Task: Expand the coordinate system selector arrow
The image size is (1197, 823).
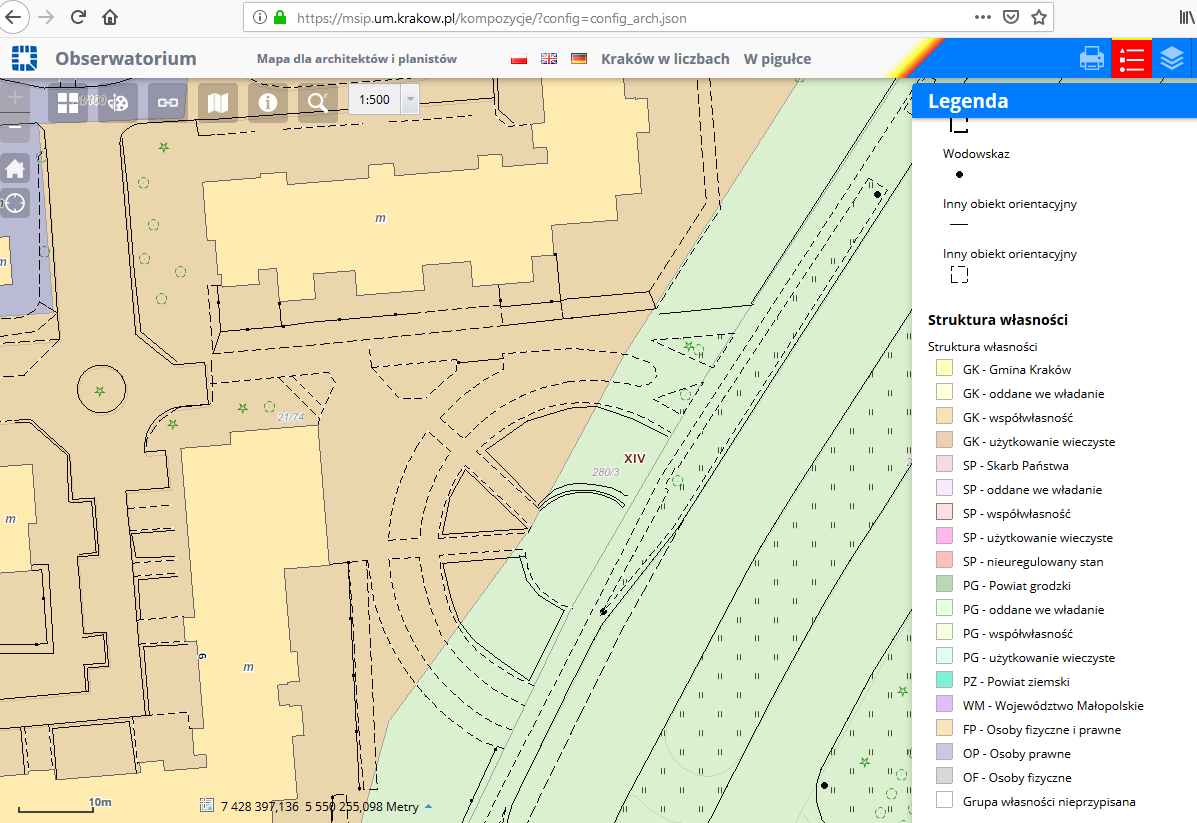Action: click(x=428, y=806)
